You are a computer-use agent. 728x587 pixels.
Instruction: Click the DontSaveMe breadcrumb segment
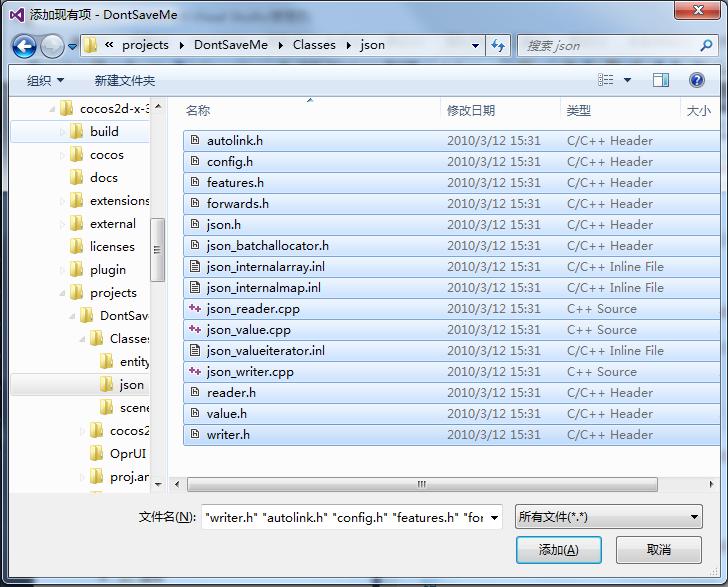coord(231,45)
